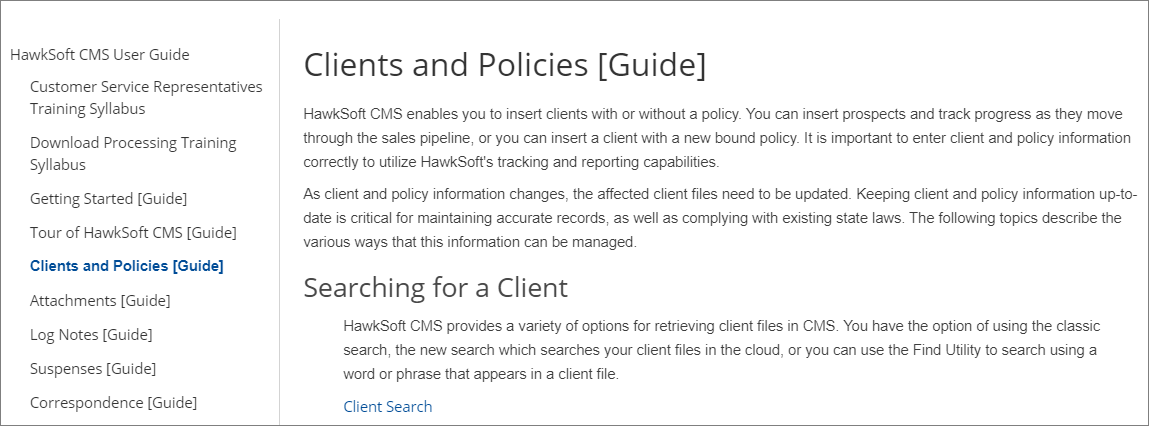The height and width of the screenshot is (426, 1149).
Task: Go to Getting Started guide
Action: click(108, 199)
